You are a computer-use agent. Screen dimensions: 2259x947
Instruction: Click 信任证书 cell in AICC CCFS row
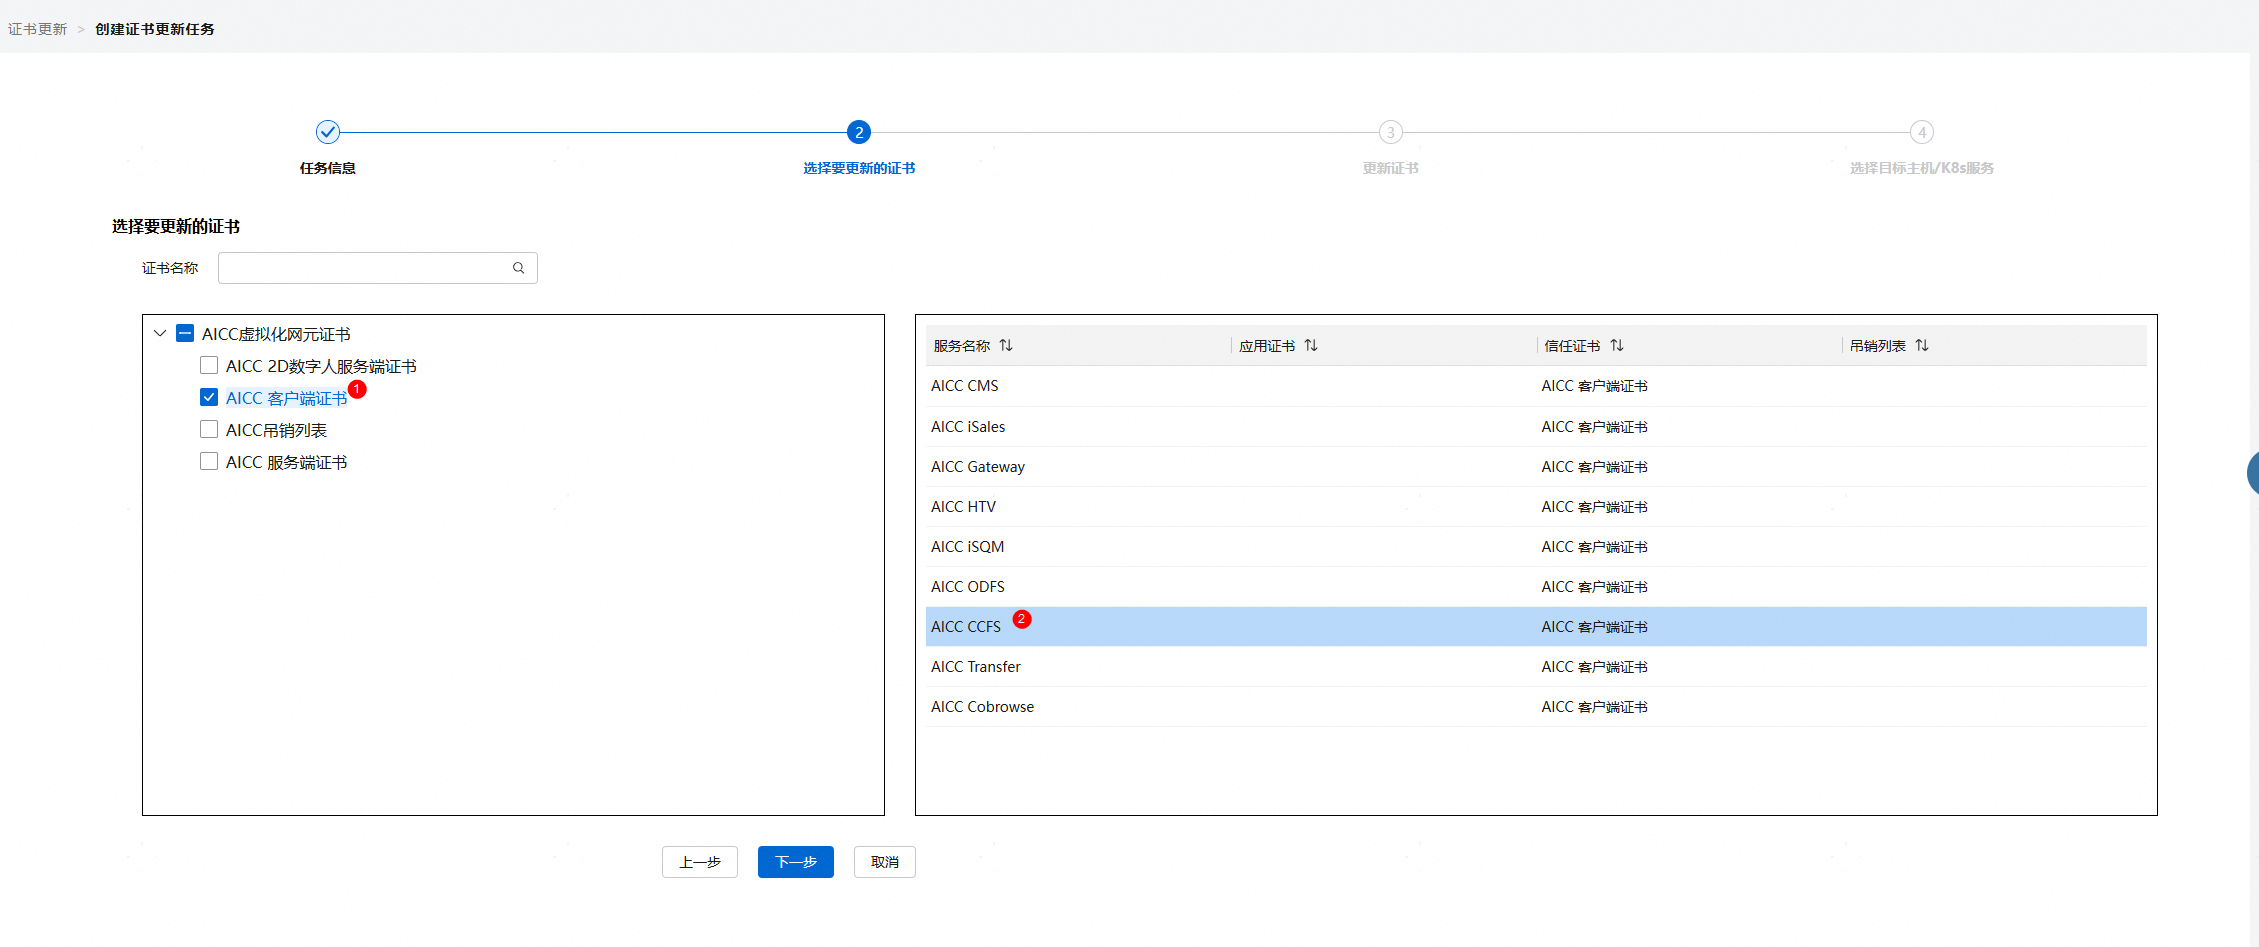pyautogui.click(x=1594, y=627)
